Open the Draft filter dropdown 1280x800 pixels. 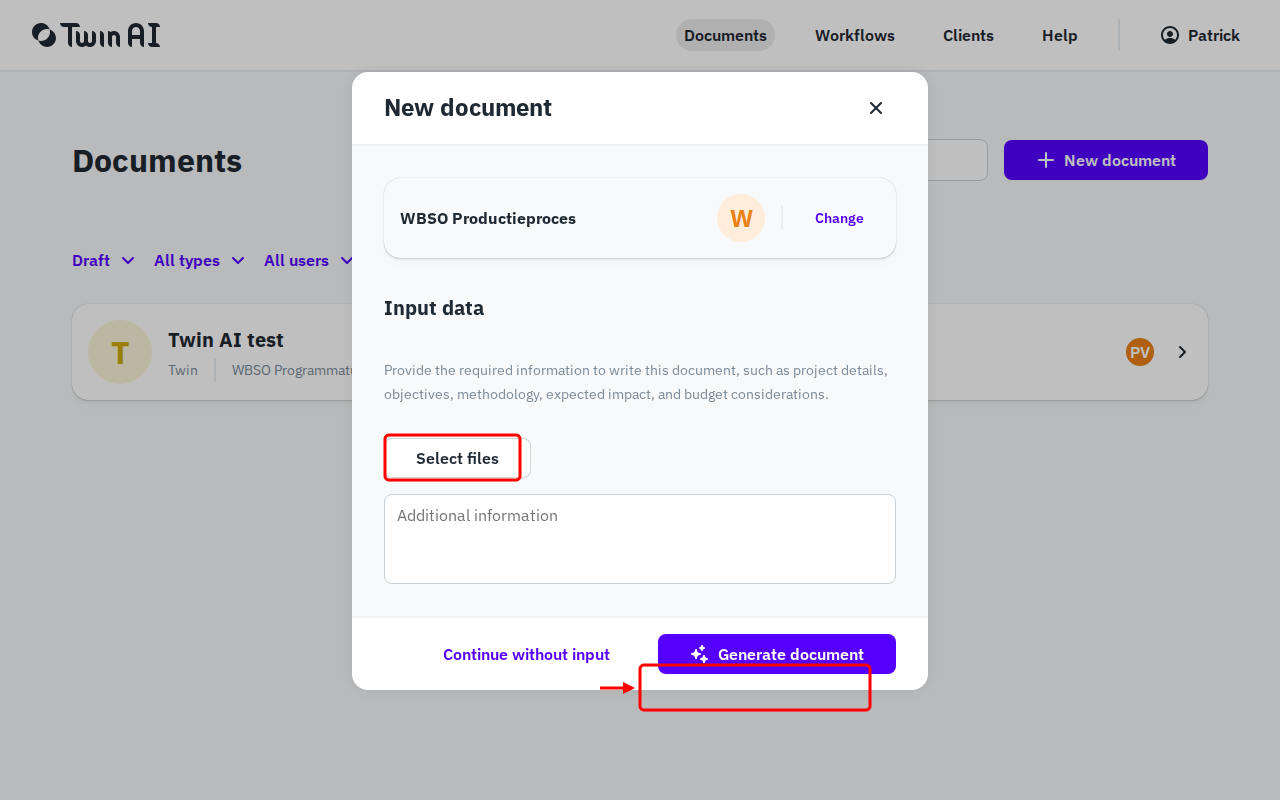coord(103,260)
